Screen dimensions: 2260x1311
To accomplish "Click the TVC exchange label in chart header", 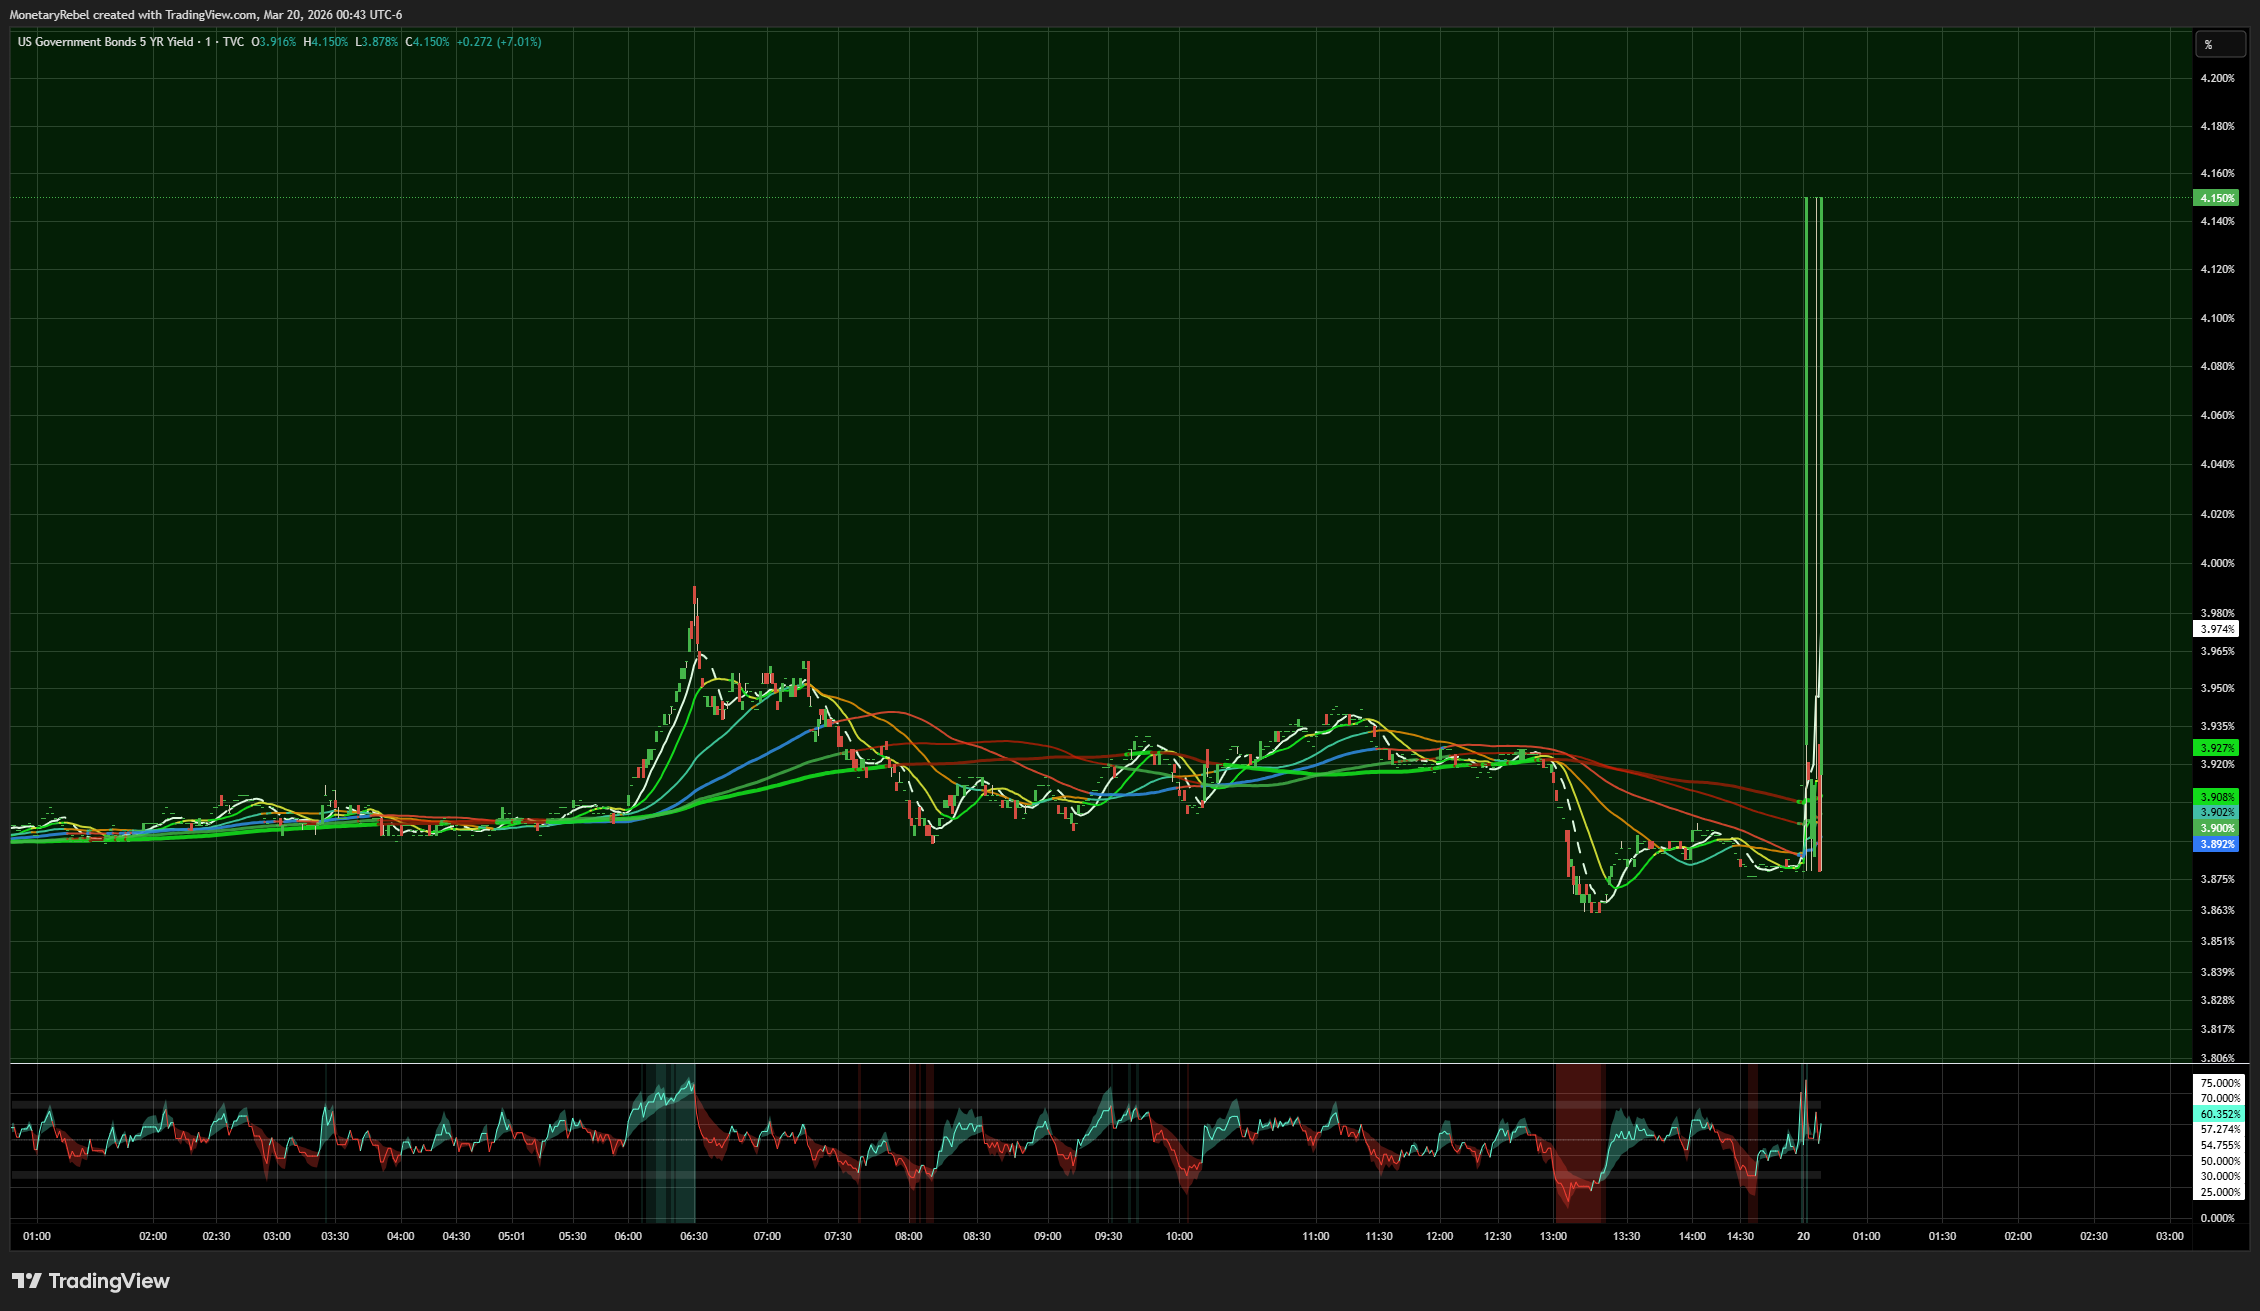I will (x=233, y=42).
